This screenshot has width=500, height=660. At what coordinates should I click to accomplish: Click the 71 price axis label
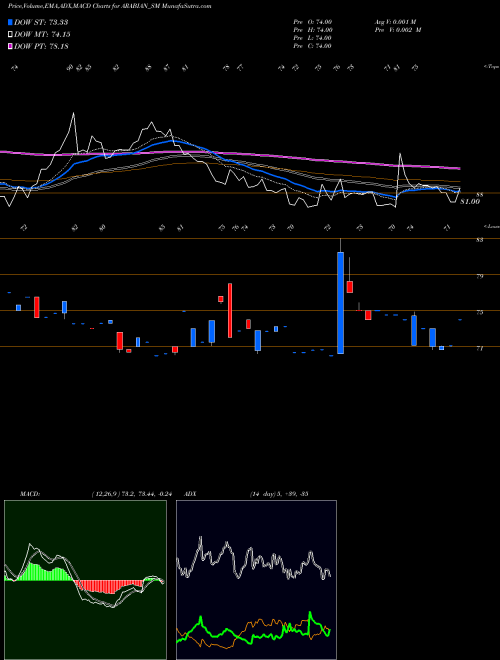tap(480, 349)
